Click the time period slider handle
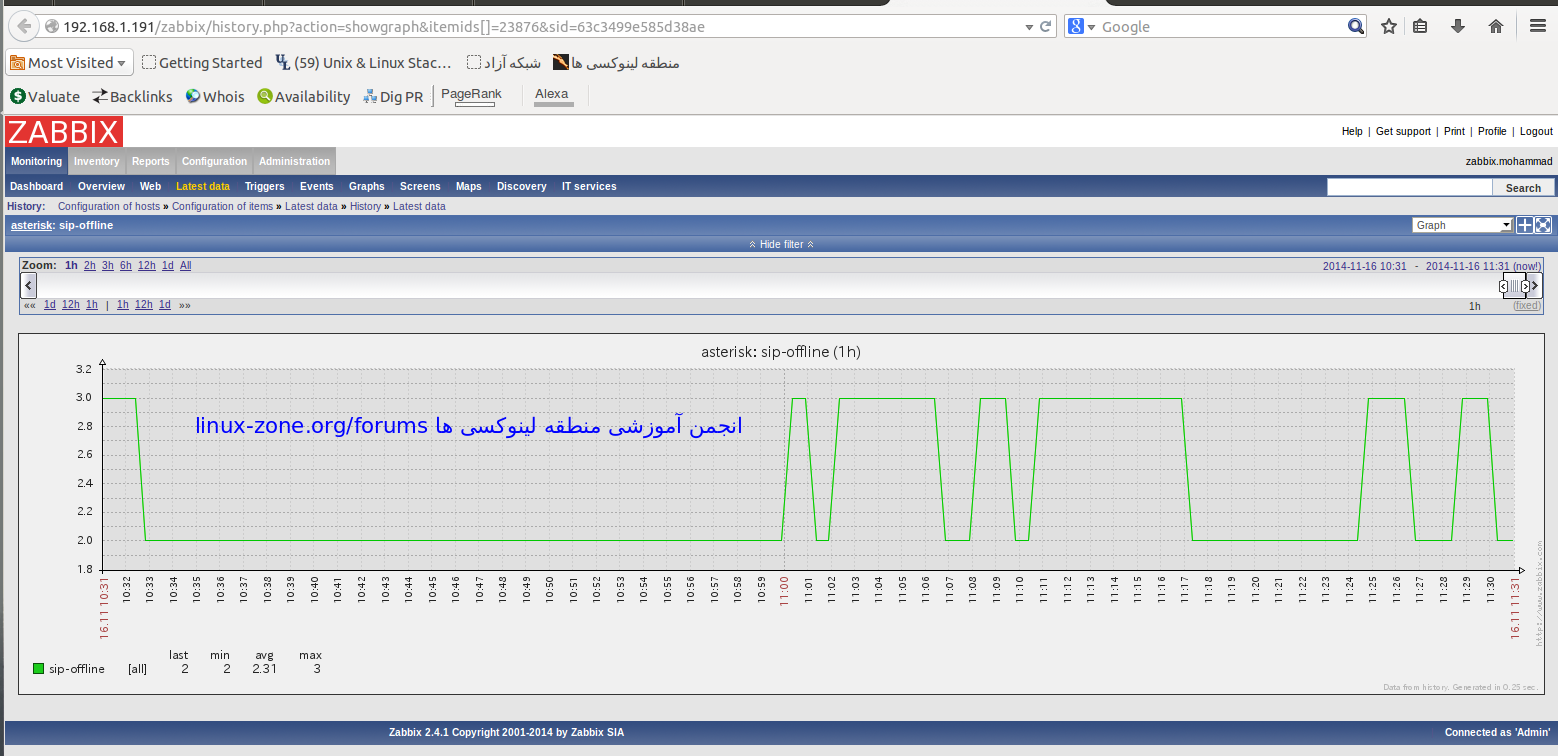This screenshot has height=756, width=1558. tap(1514, 286)
